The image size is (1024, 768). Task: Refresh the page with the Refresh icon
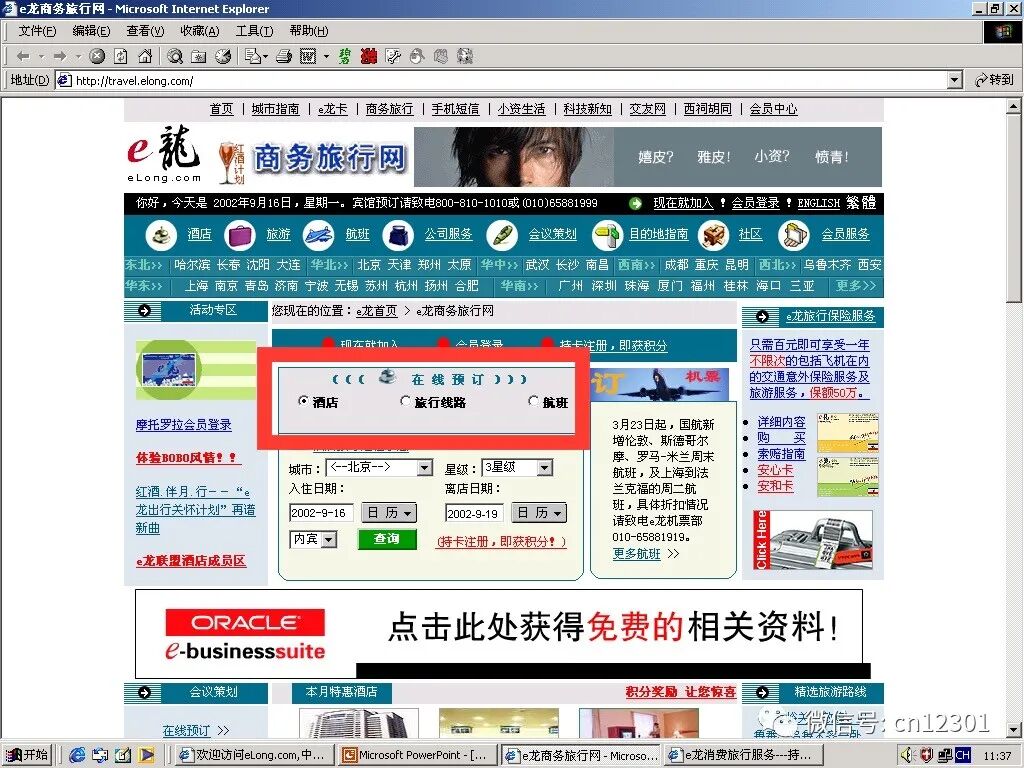121,57
